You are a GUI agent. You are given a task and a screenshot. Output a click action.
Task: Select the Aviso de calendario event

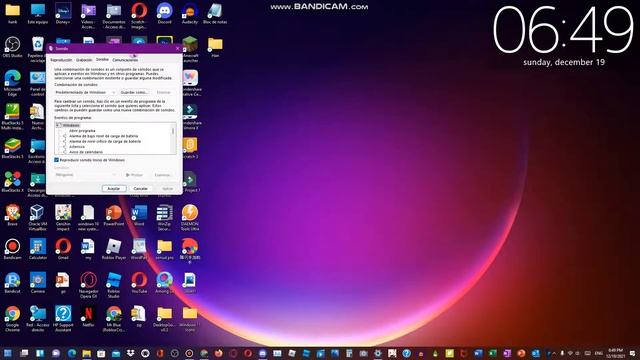click(86, 152)
